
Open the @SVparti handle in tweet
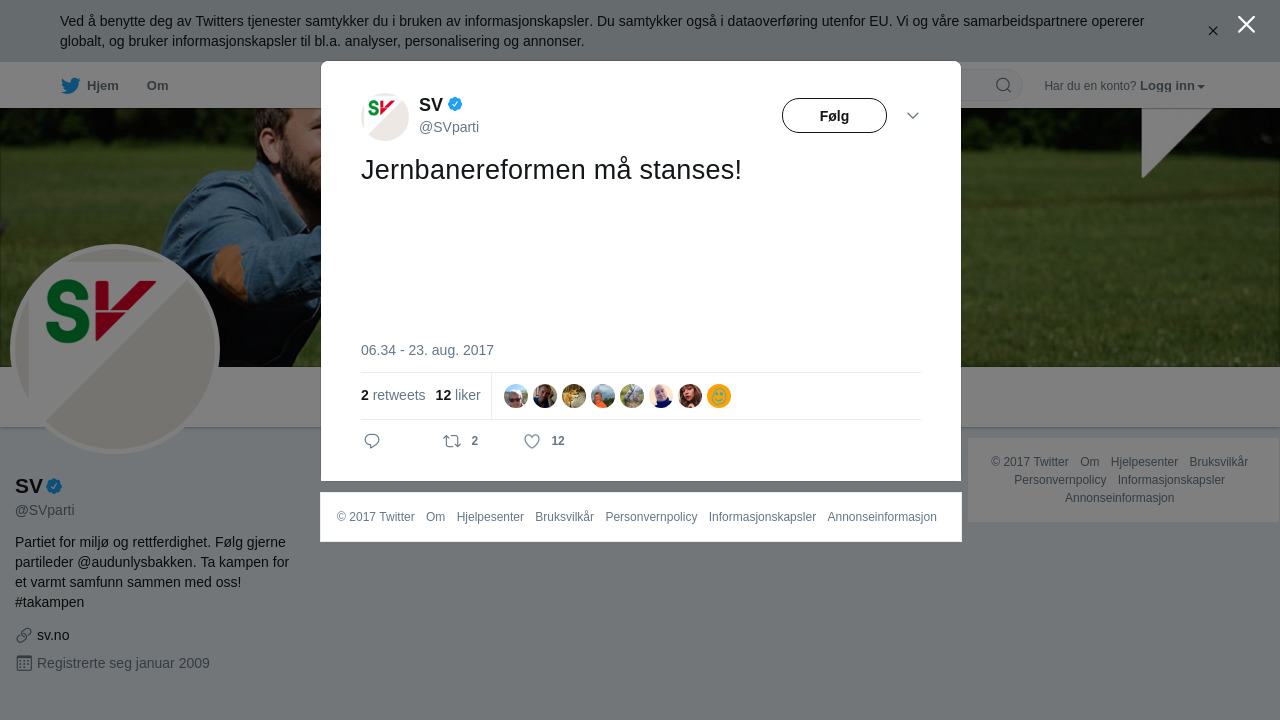coord(449,127)
